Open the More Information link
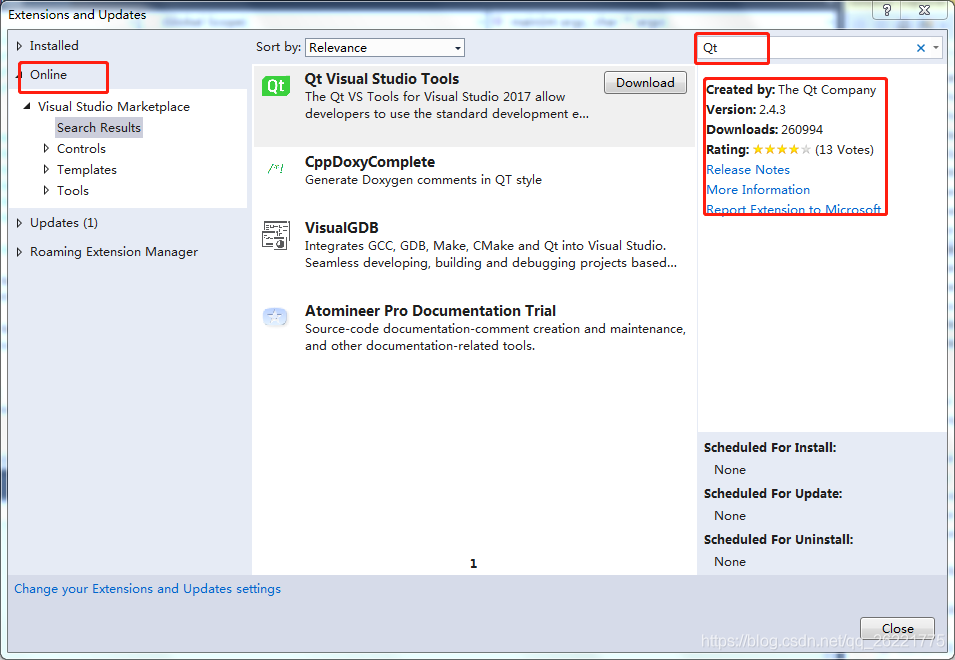Viewport: 955px width, 660px height. point(758,190)
